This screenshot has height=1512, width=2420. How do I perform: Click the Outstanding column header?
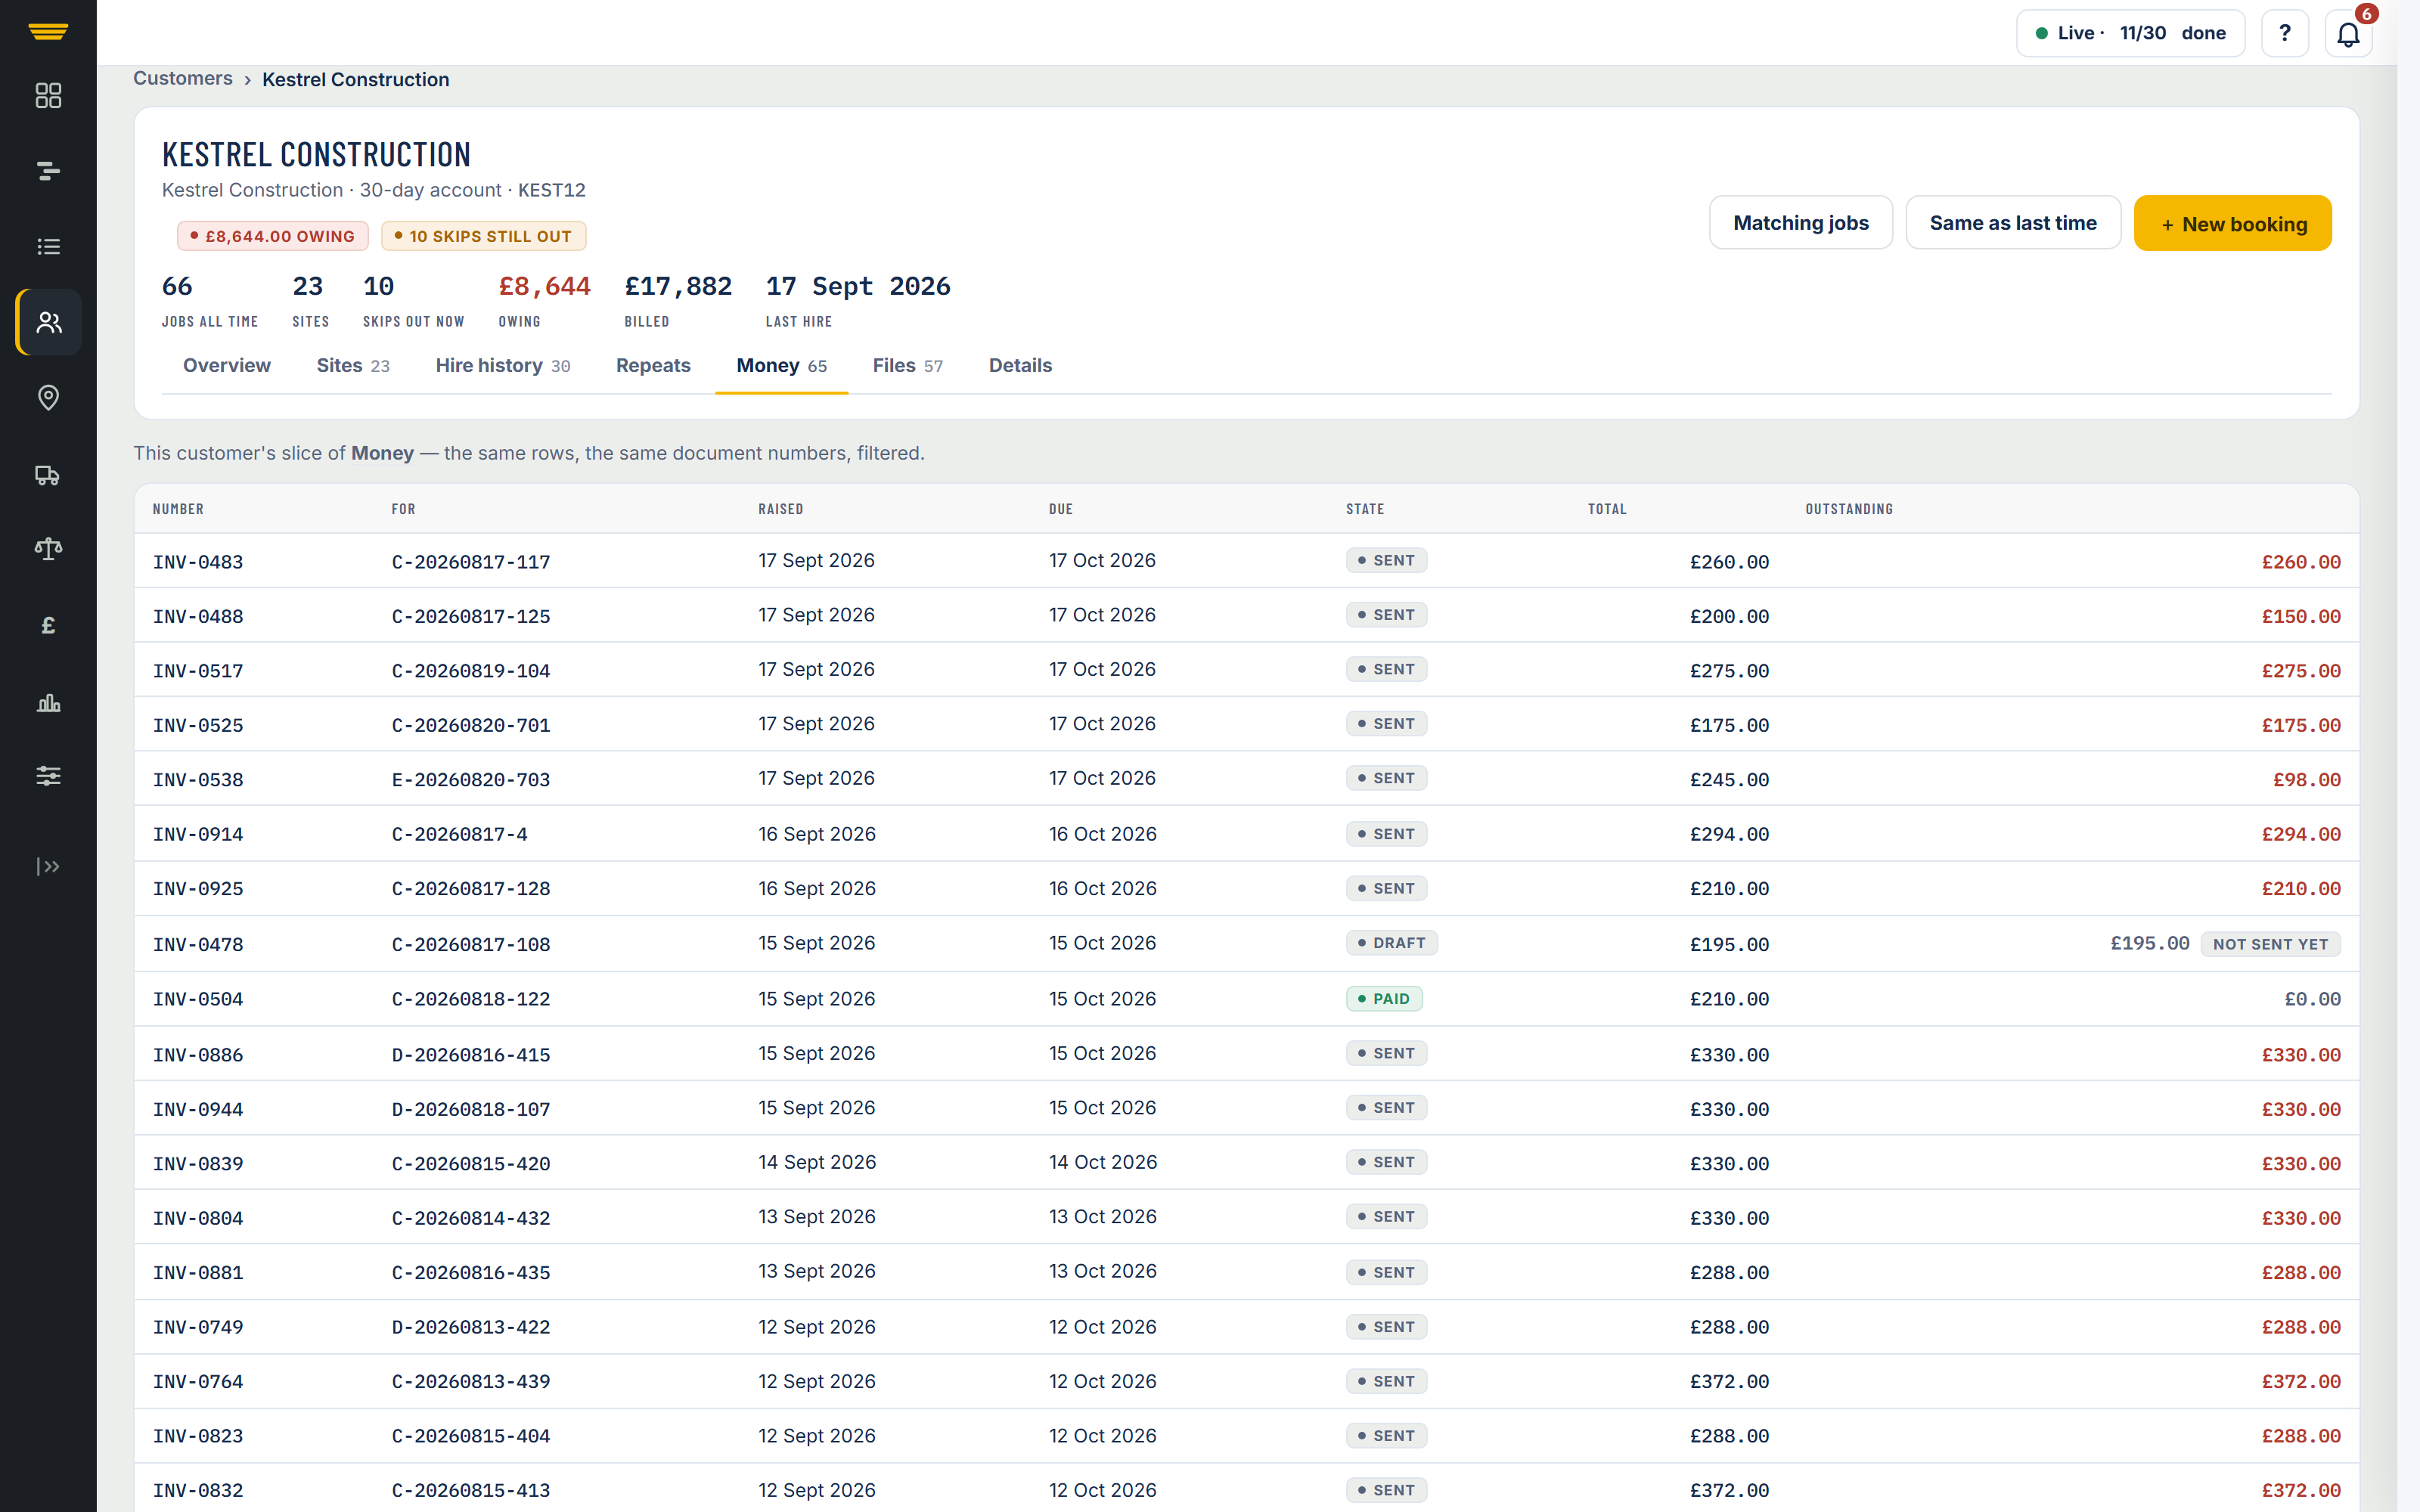(1848, 509)
